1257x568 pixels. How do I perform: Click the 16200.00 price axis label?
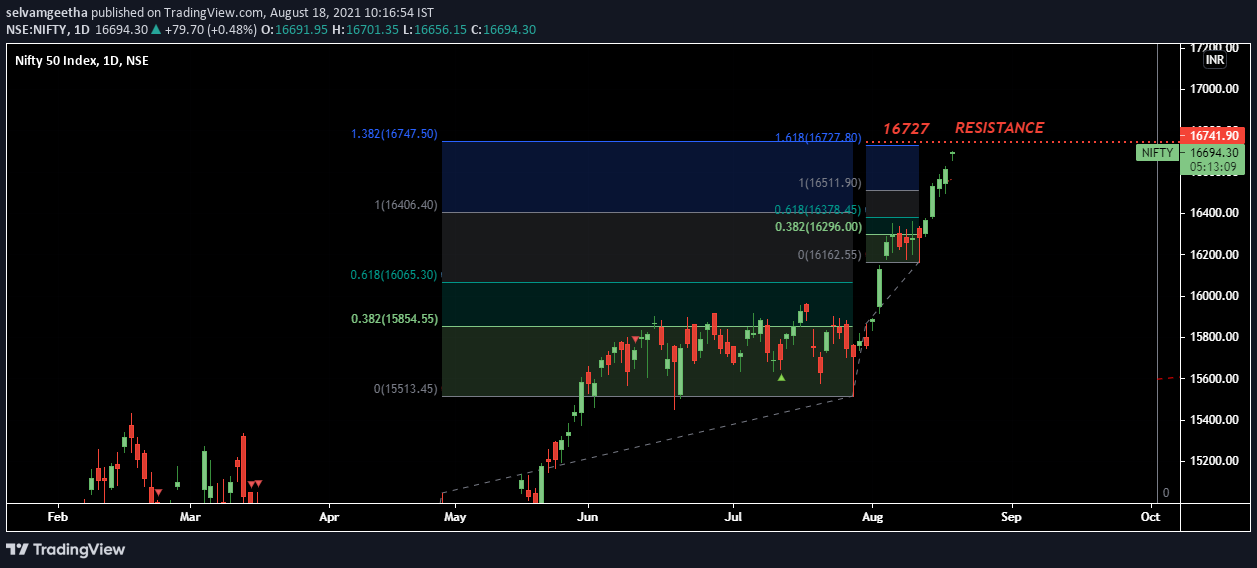click(1213, 255)
